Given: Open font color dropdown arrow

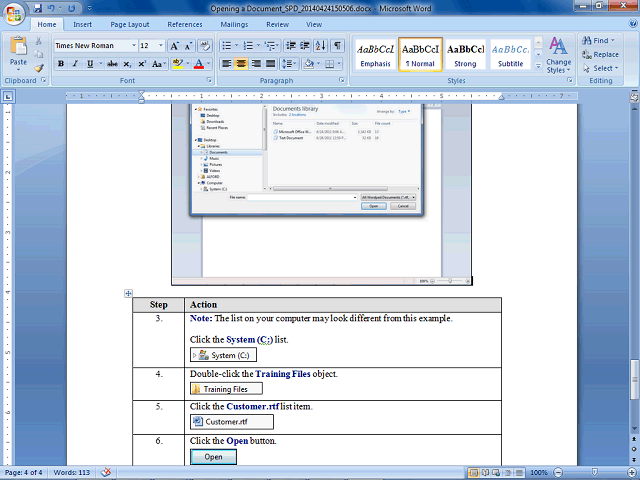Looking at the screenshot, I should pyautogui.click(x=209, y=64).
